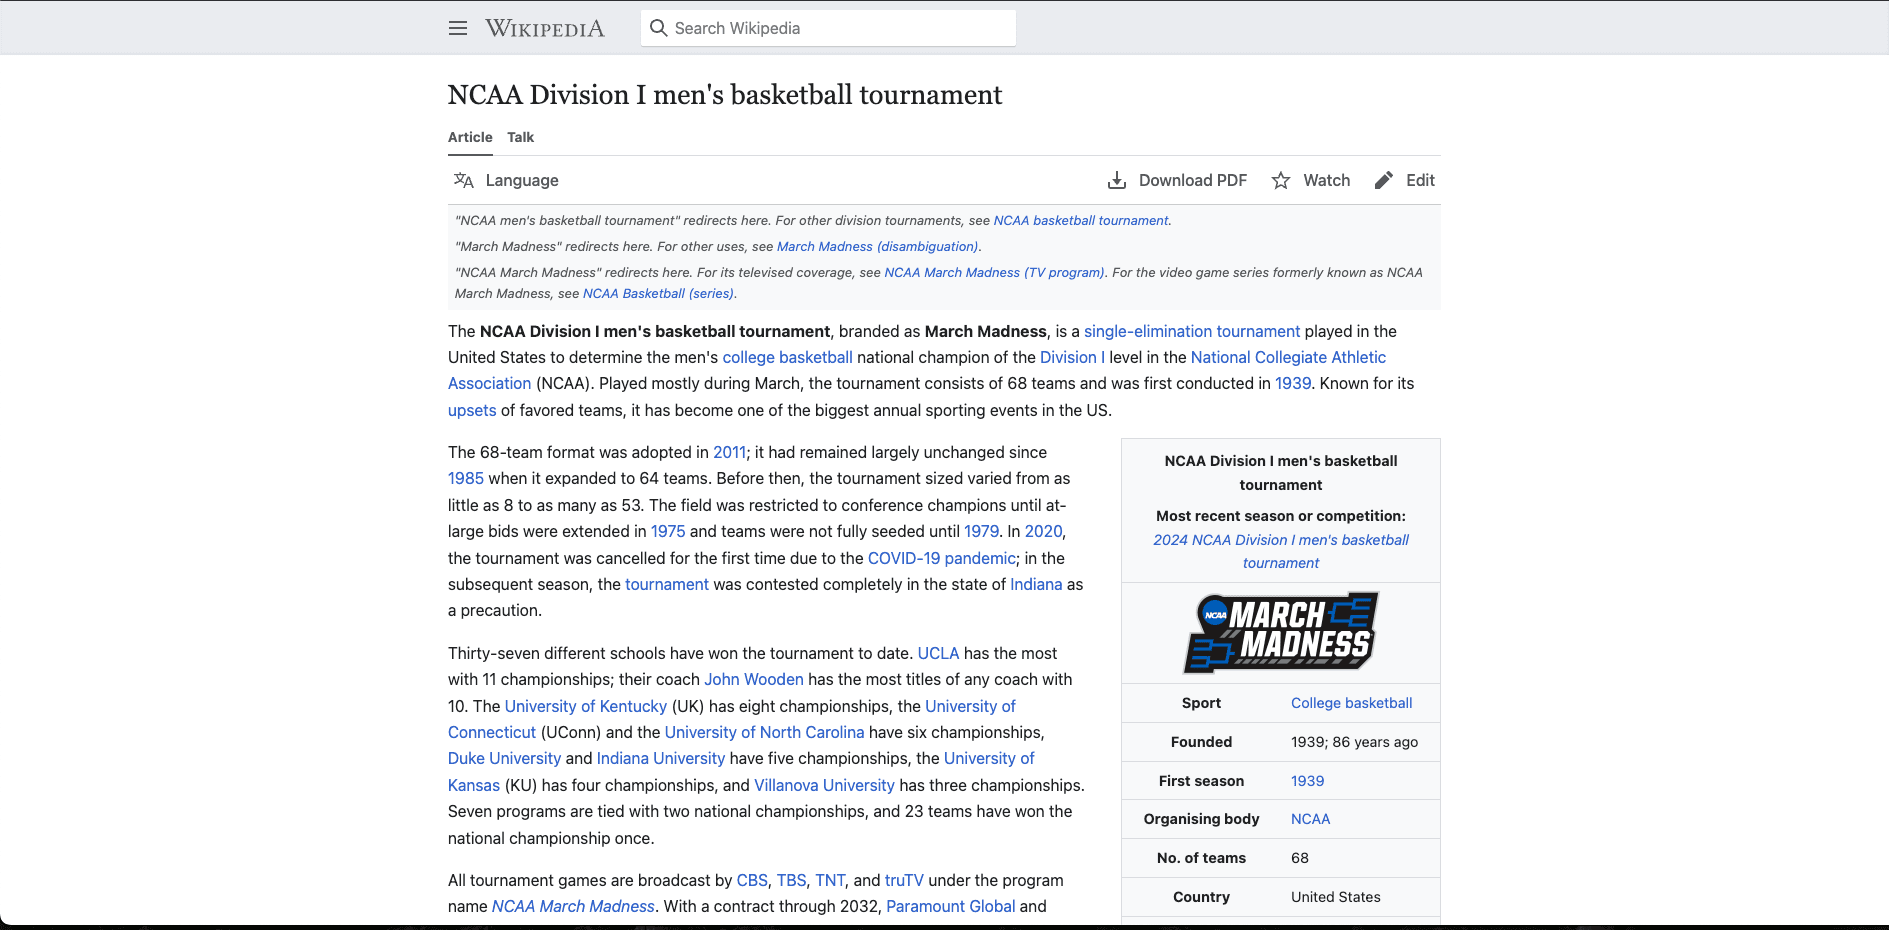Screen dimensions: 1889x930
Task: Open NCAA basketball tournament hatnote link
Action: 1080,220
